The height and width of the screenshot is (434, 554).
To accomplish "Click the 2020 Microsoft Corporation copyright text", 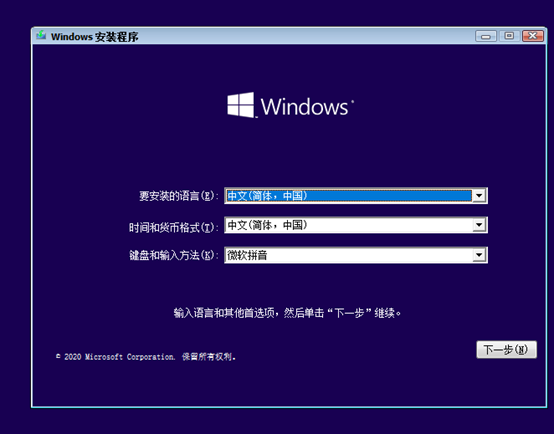I will pyautogui.click(x=146, y=357).
